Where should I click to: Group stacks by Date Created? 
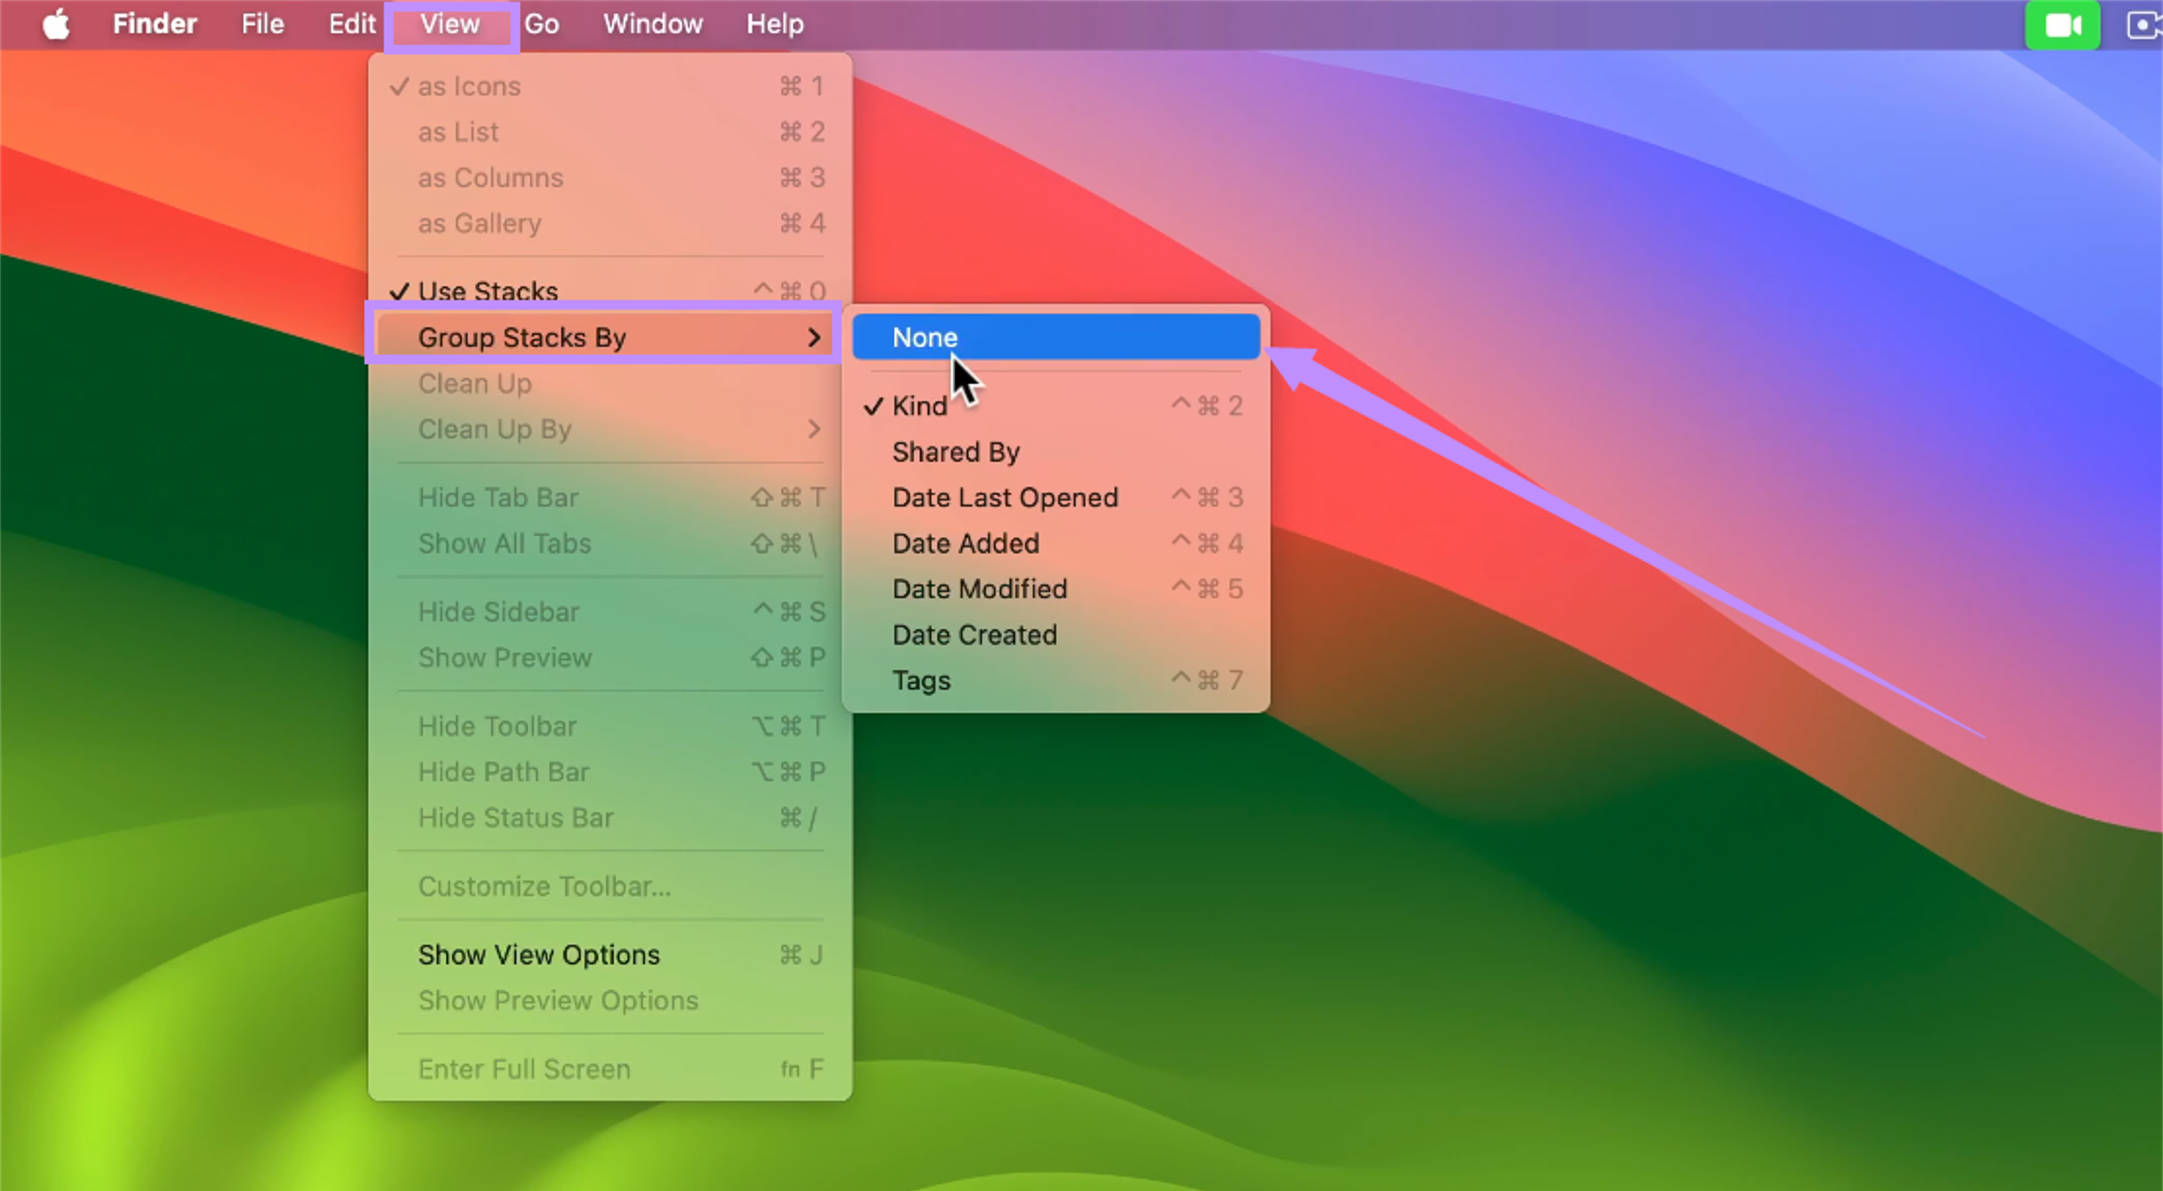click(x=1056, y=635)
